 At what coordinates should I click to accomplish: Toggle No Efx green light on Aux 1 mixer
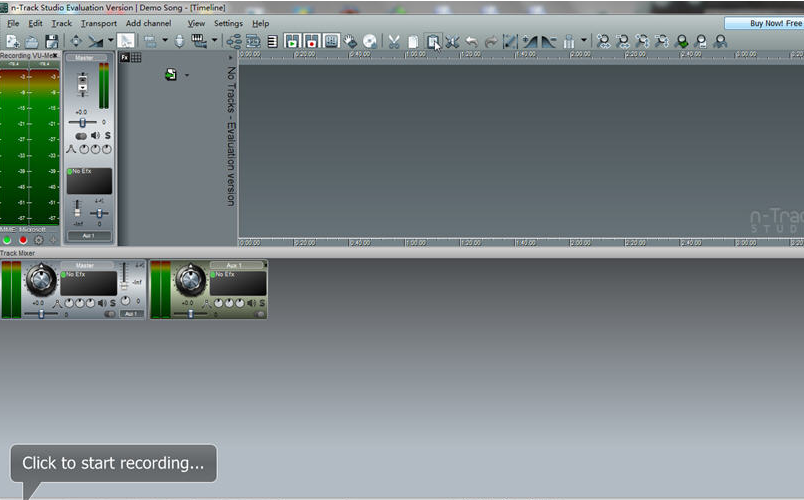pos(214,274)
